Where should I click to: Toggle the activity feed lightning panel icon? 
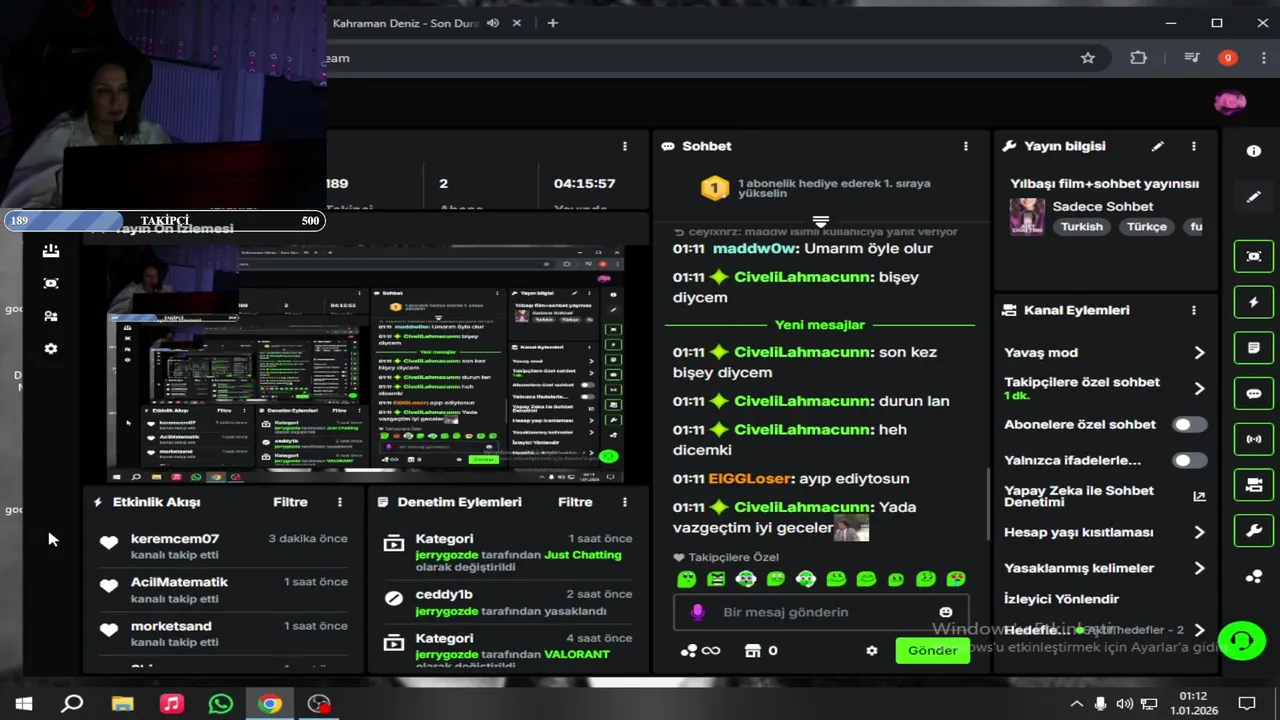click(1253, 302)
